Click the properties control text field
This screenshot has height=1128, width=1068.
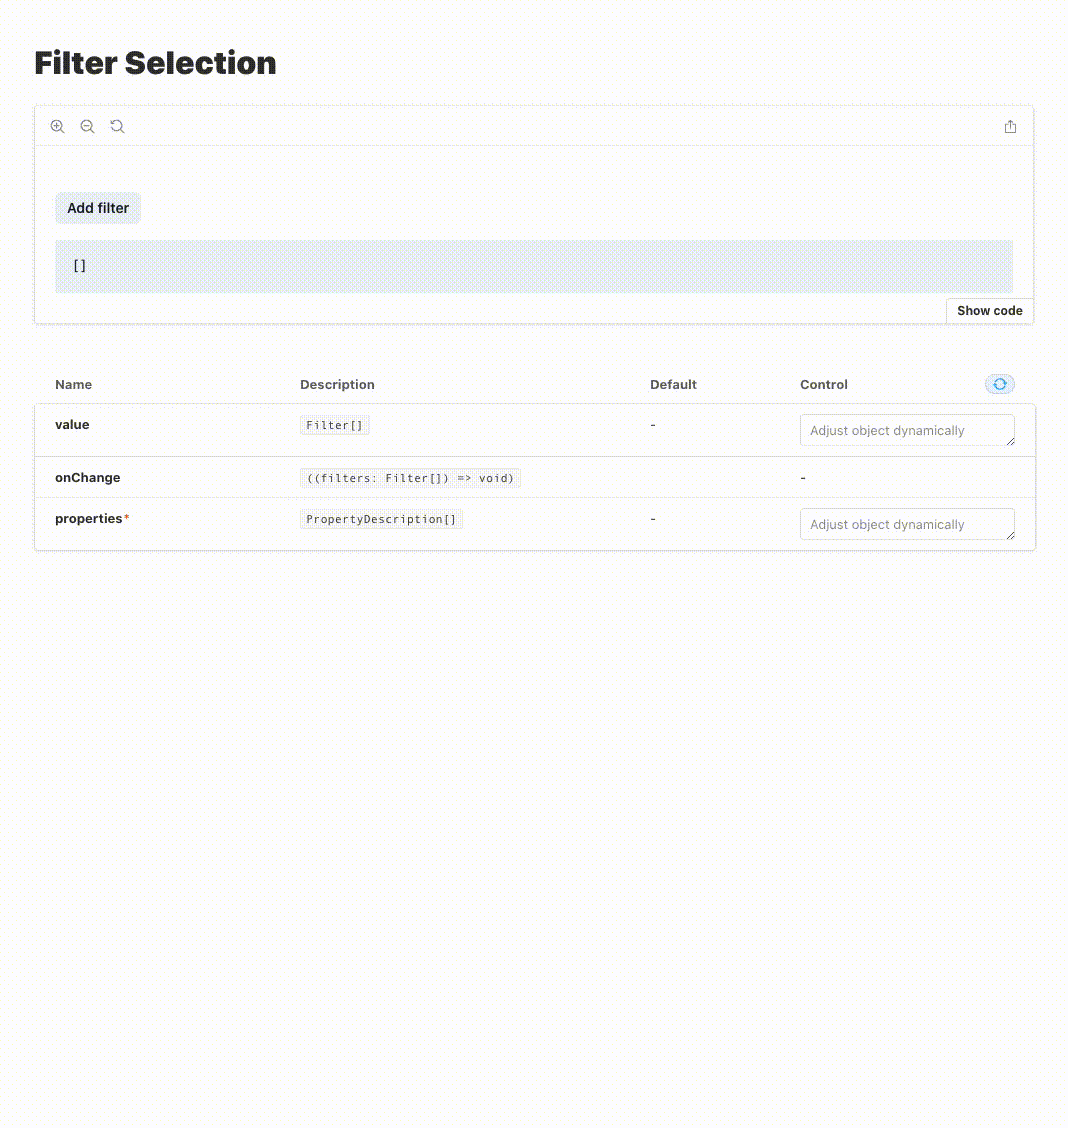tap(907, 524)
